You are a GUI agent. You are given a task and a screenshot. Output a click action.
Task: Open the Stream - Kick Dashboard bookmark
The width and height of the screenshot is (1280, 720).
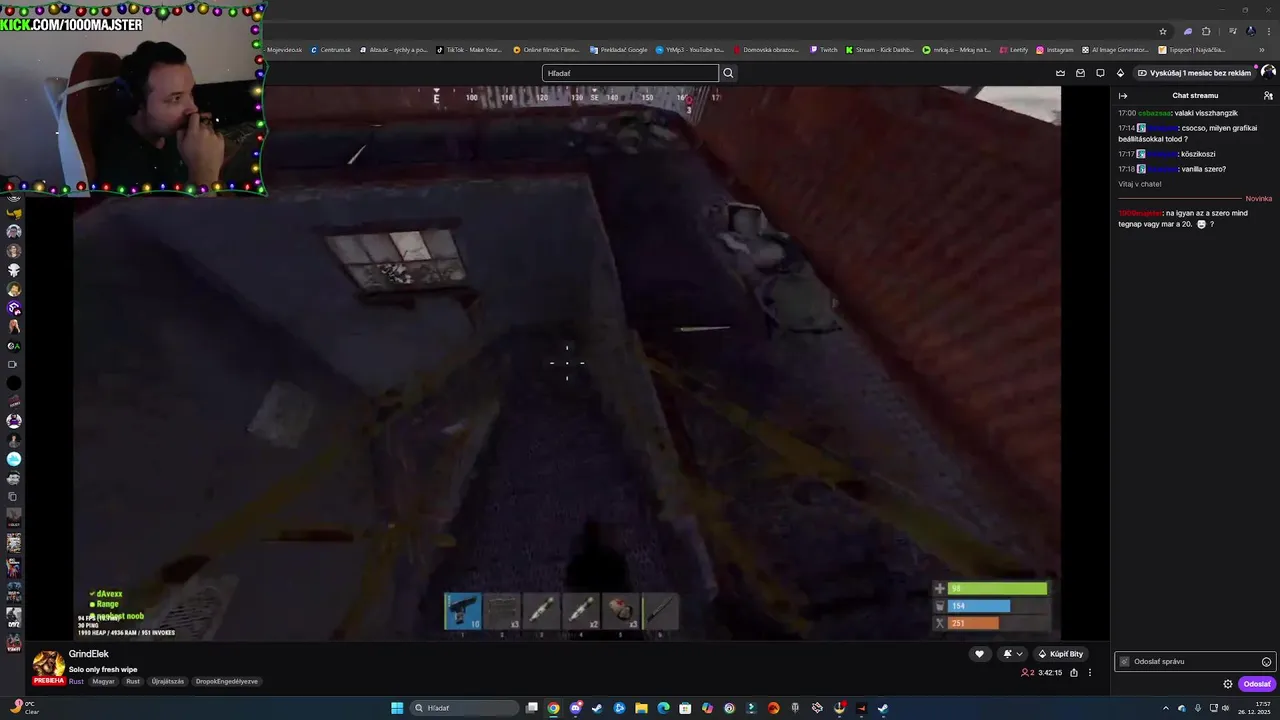[880, 50]
